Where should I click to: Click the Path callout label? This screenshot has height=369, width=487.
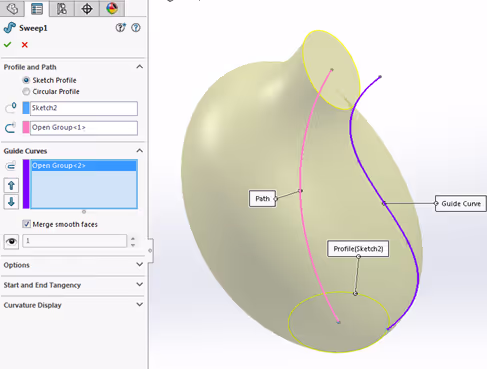262,199
